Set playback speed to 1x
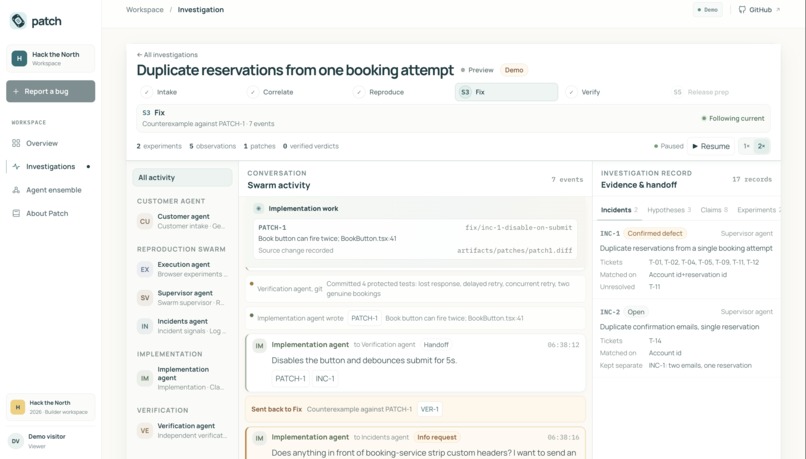The width and height of the screenshot is (806, 459). click(746, 146)
